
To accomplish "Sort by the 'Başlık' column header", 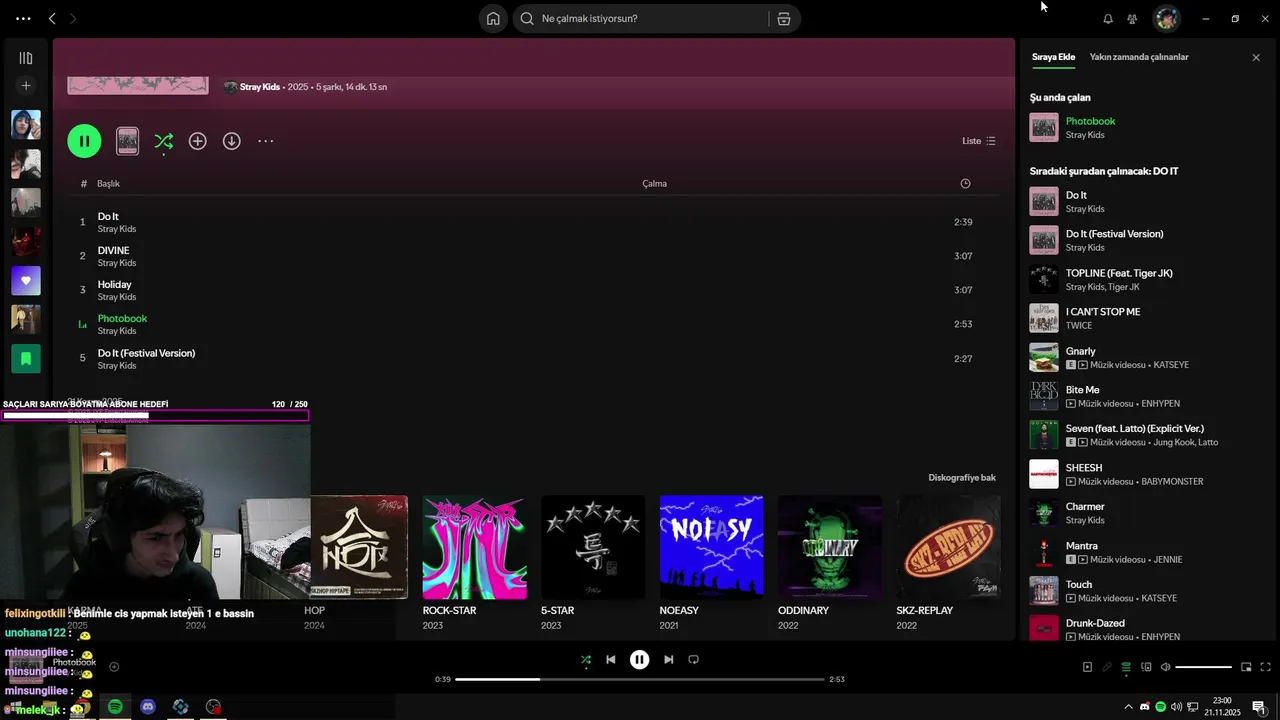I will (108, 183).
